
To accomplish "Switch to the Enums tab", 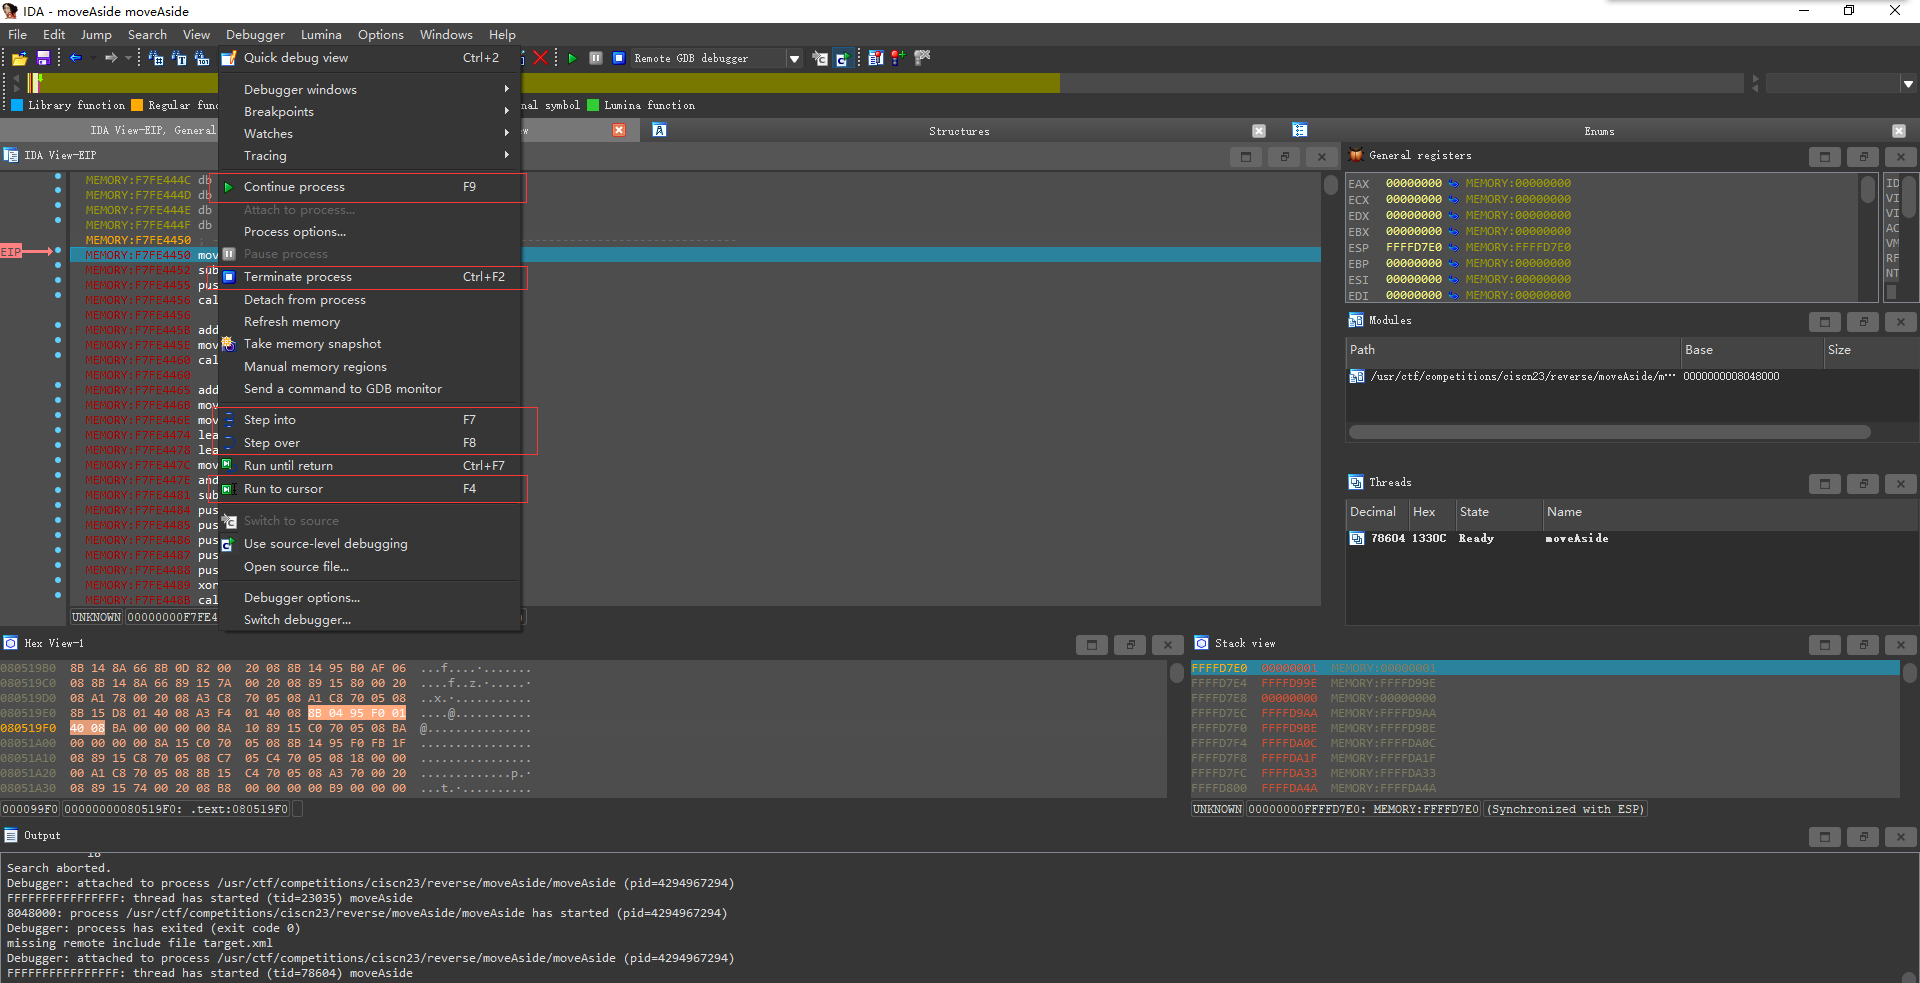I will [x=1599, y=131].
